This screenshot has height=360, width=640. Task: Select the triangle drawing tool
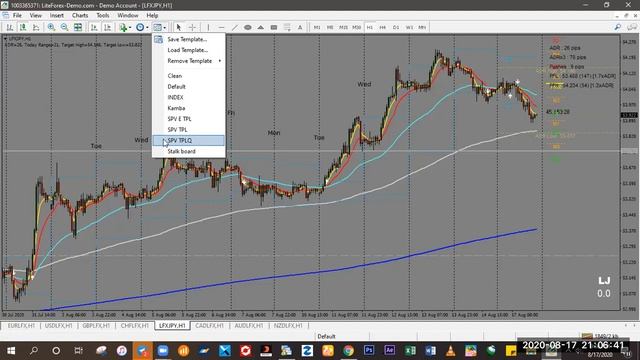[x=260, y=27]
